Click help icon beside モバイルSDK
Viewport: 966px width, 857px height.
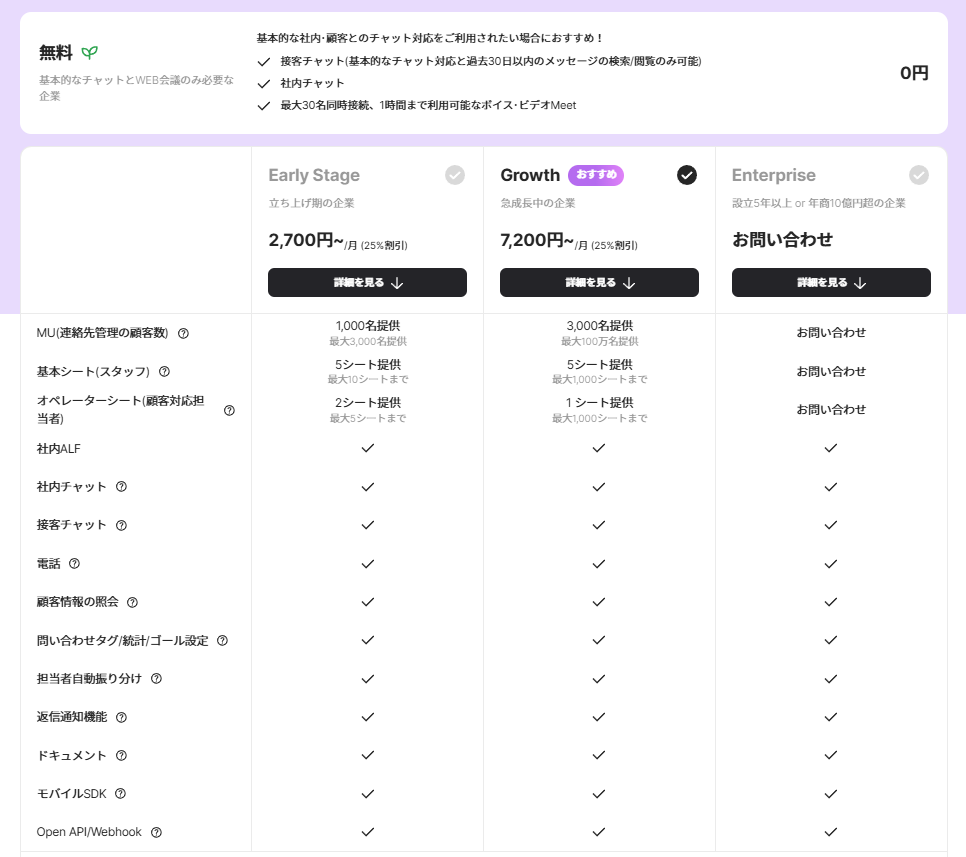(120, 793)
